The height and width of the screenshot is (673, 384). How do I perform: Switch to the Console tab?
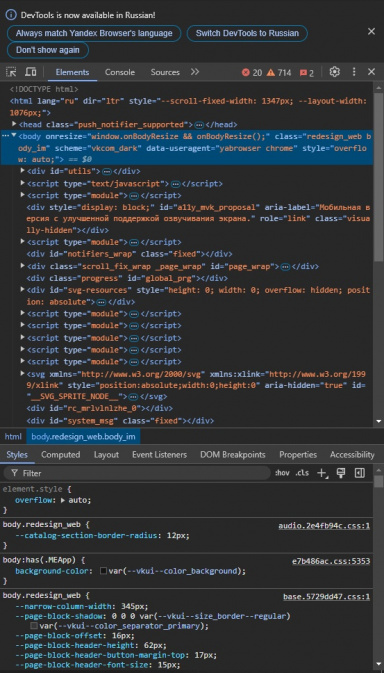(x=120, y=72)
